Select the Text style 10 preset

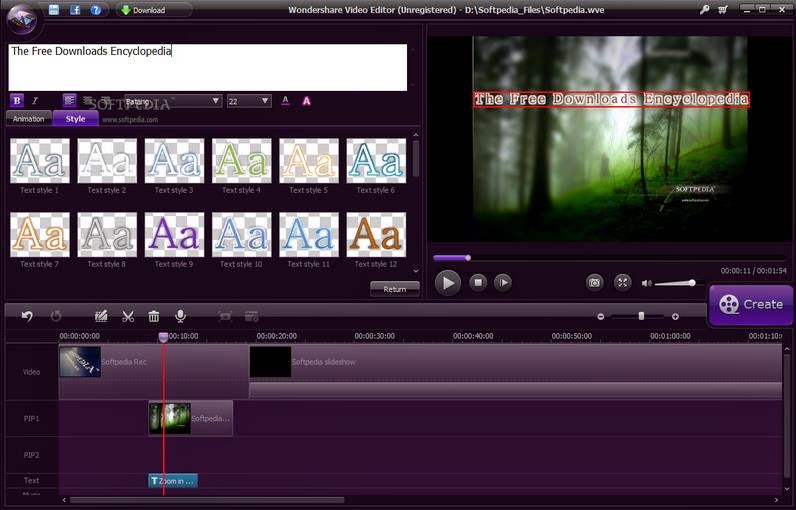pos(242,235)
